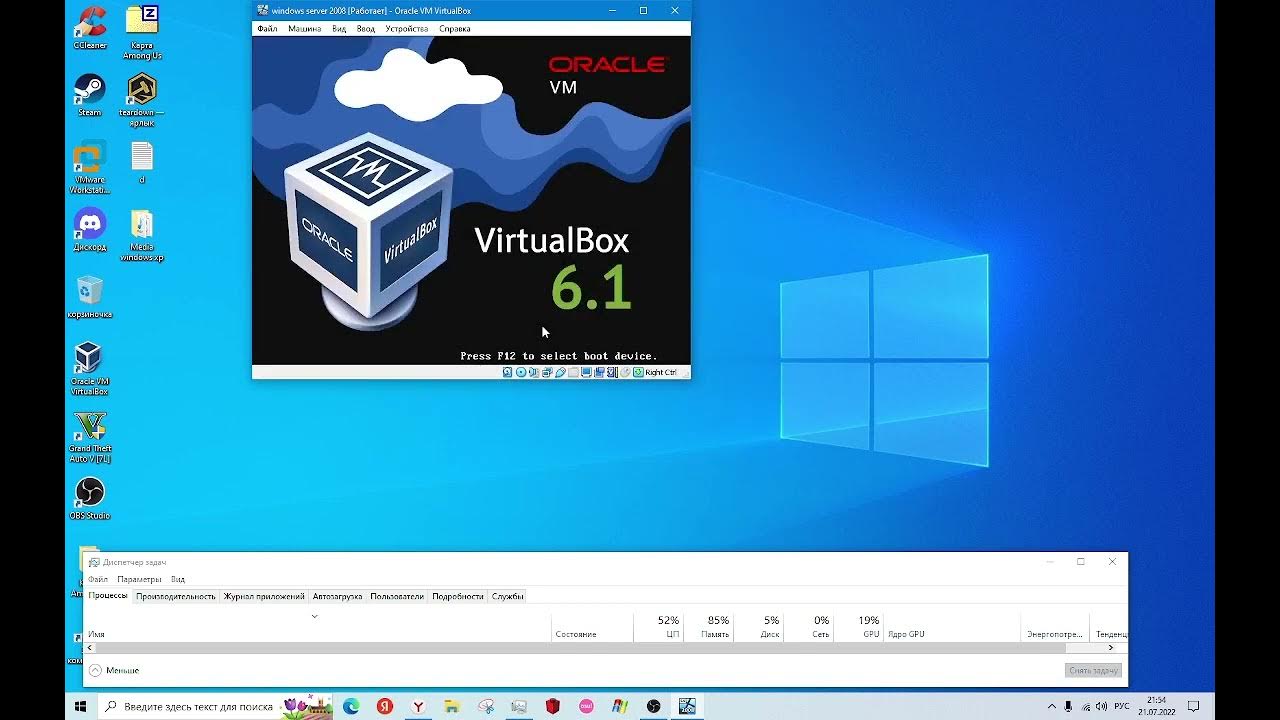Open Yandex red Я icon in taskbar
The height and width of the screenshot is (720, 1280).
[385, 706]
